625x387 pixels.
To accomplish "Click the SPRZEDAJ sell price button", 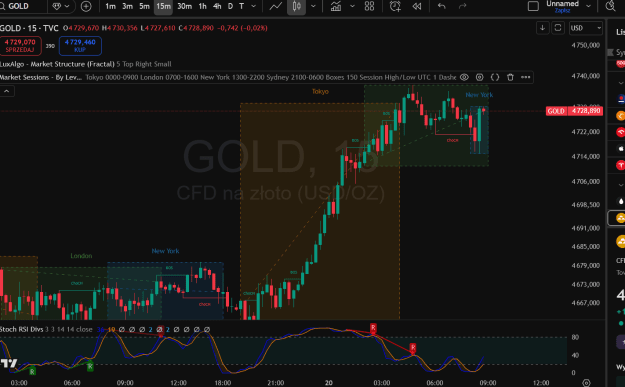I will [x=20, y=45].
